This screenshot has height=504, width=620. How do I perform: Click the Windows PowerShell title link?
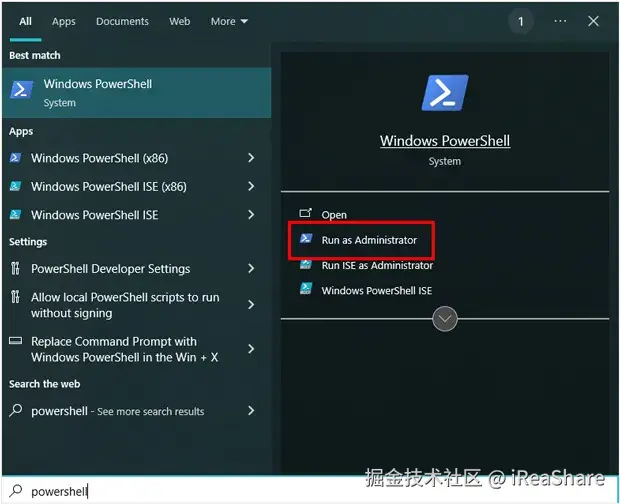click(445, 141)
